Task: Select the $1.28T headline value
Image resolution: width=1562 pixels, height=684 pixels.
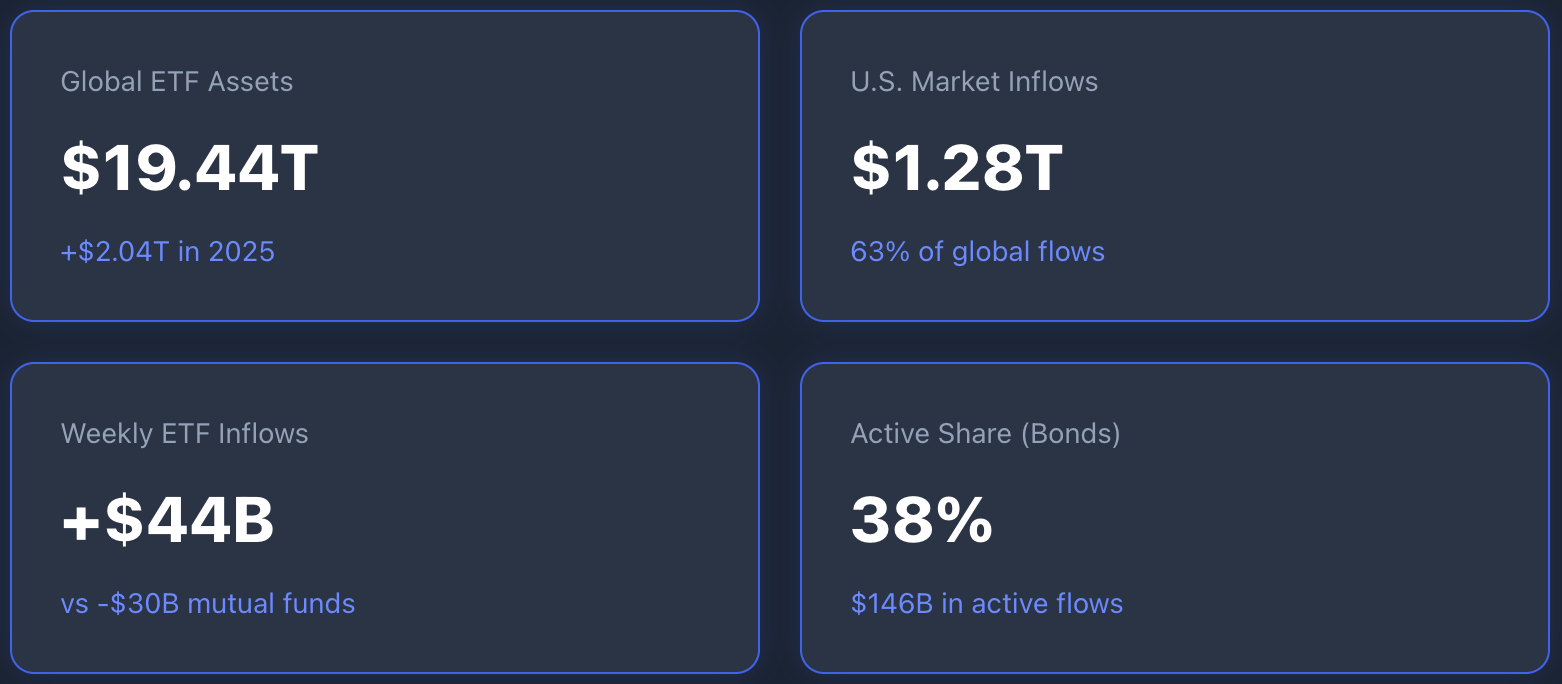Action: coord(956,168)
